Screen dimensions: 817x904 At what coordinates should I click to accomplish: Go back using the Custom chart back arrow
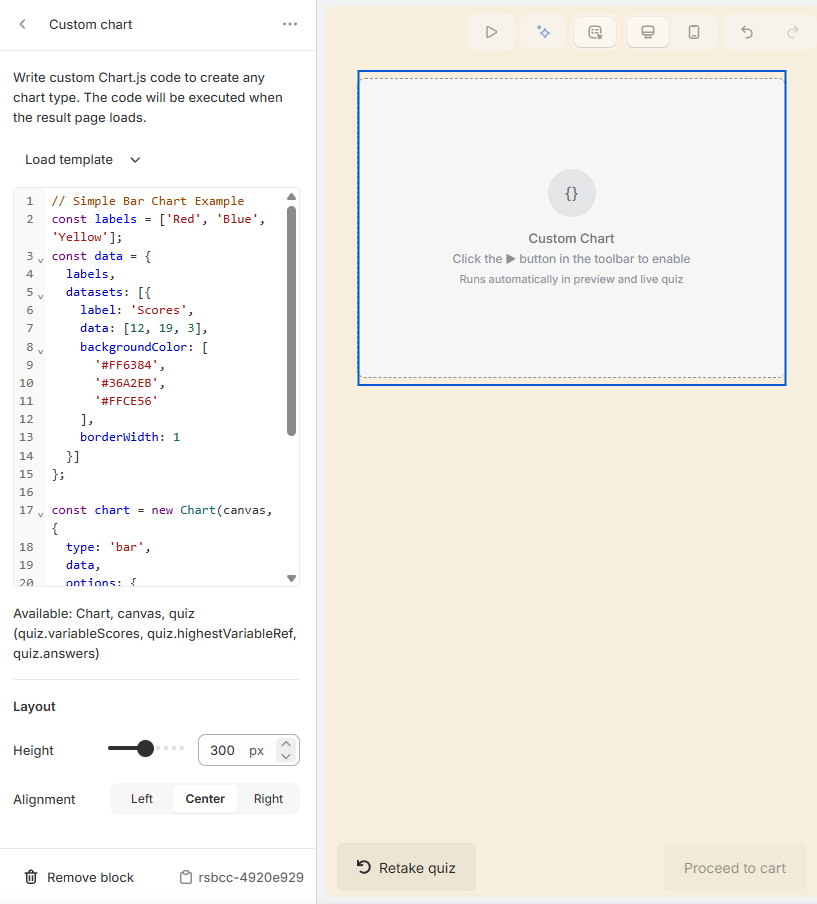click(x=22, y=23)
